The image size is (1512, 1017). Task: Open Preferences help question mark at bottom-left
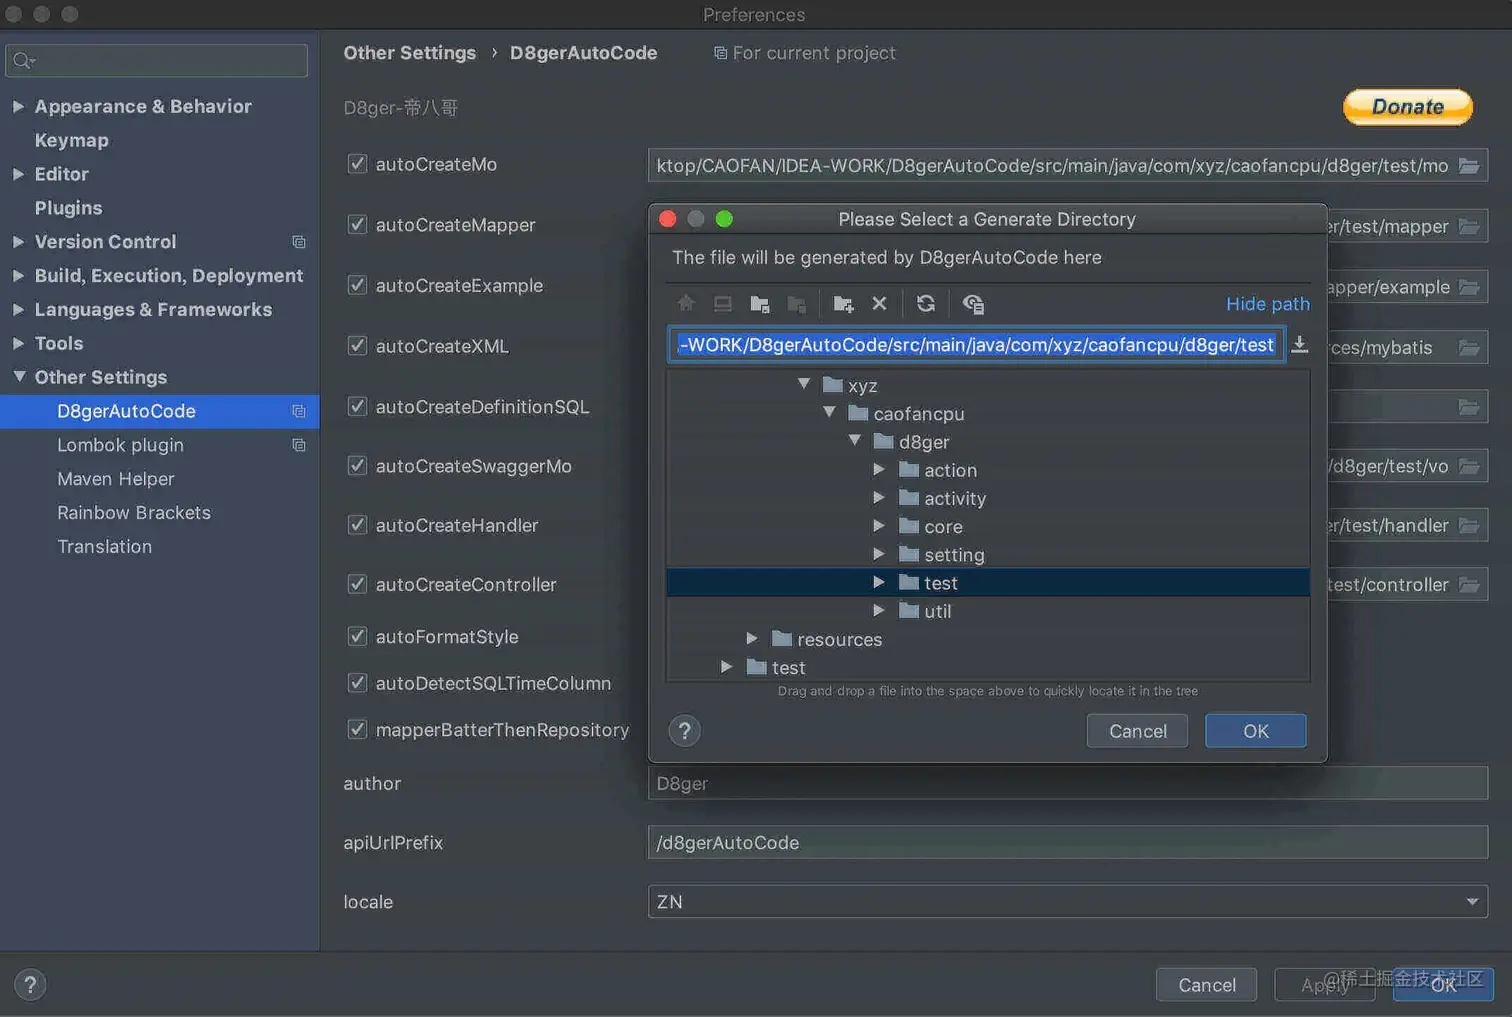30,985
